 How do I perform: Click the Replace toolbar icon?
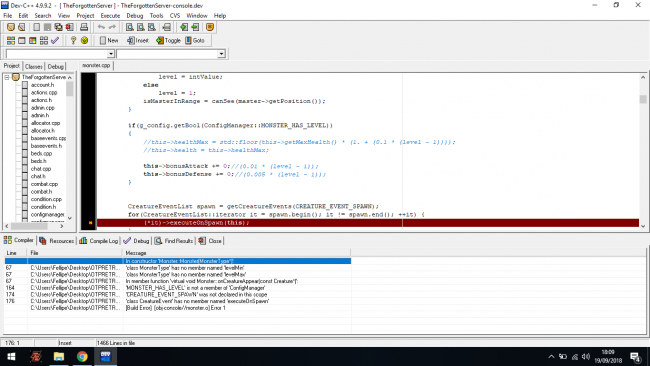141,27
